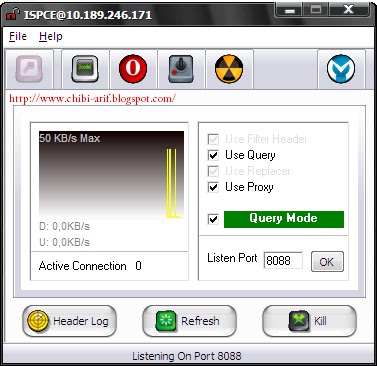The height and width of the screenshot is (366, 377).
Task: Open the Header Log button
Action: tap(69, 321)
